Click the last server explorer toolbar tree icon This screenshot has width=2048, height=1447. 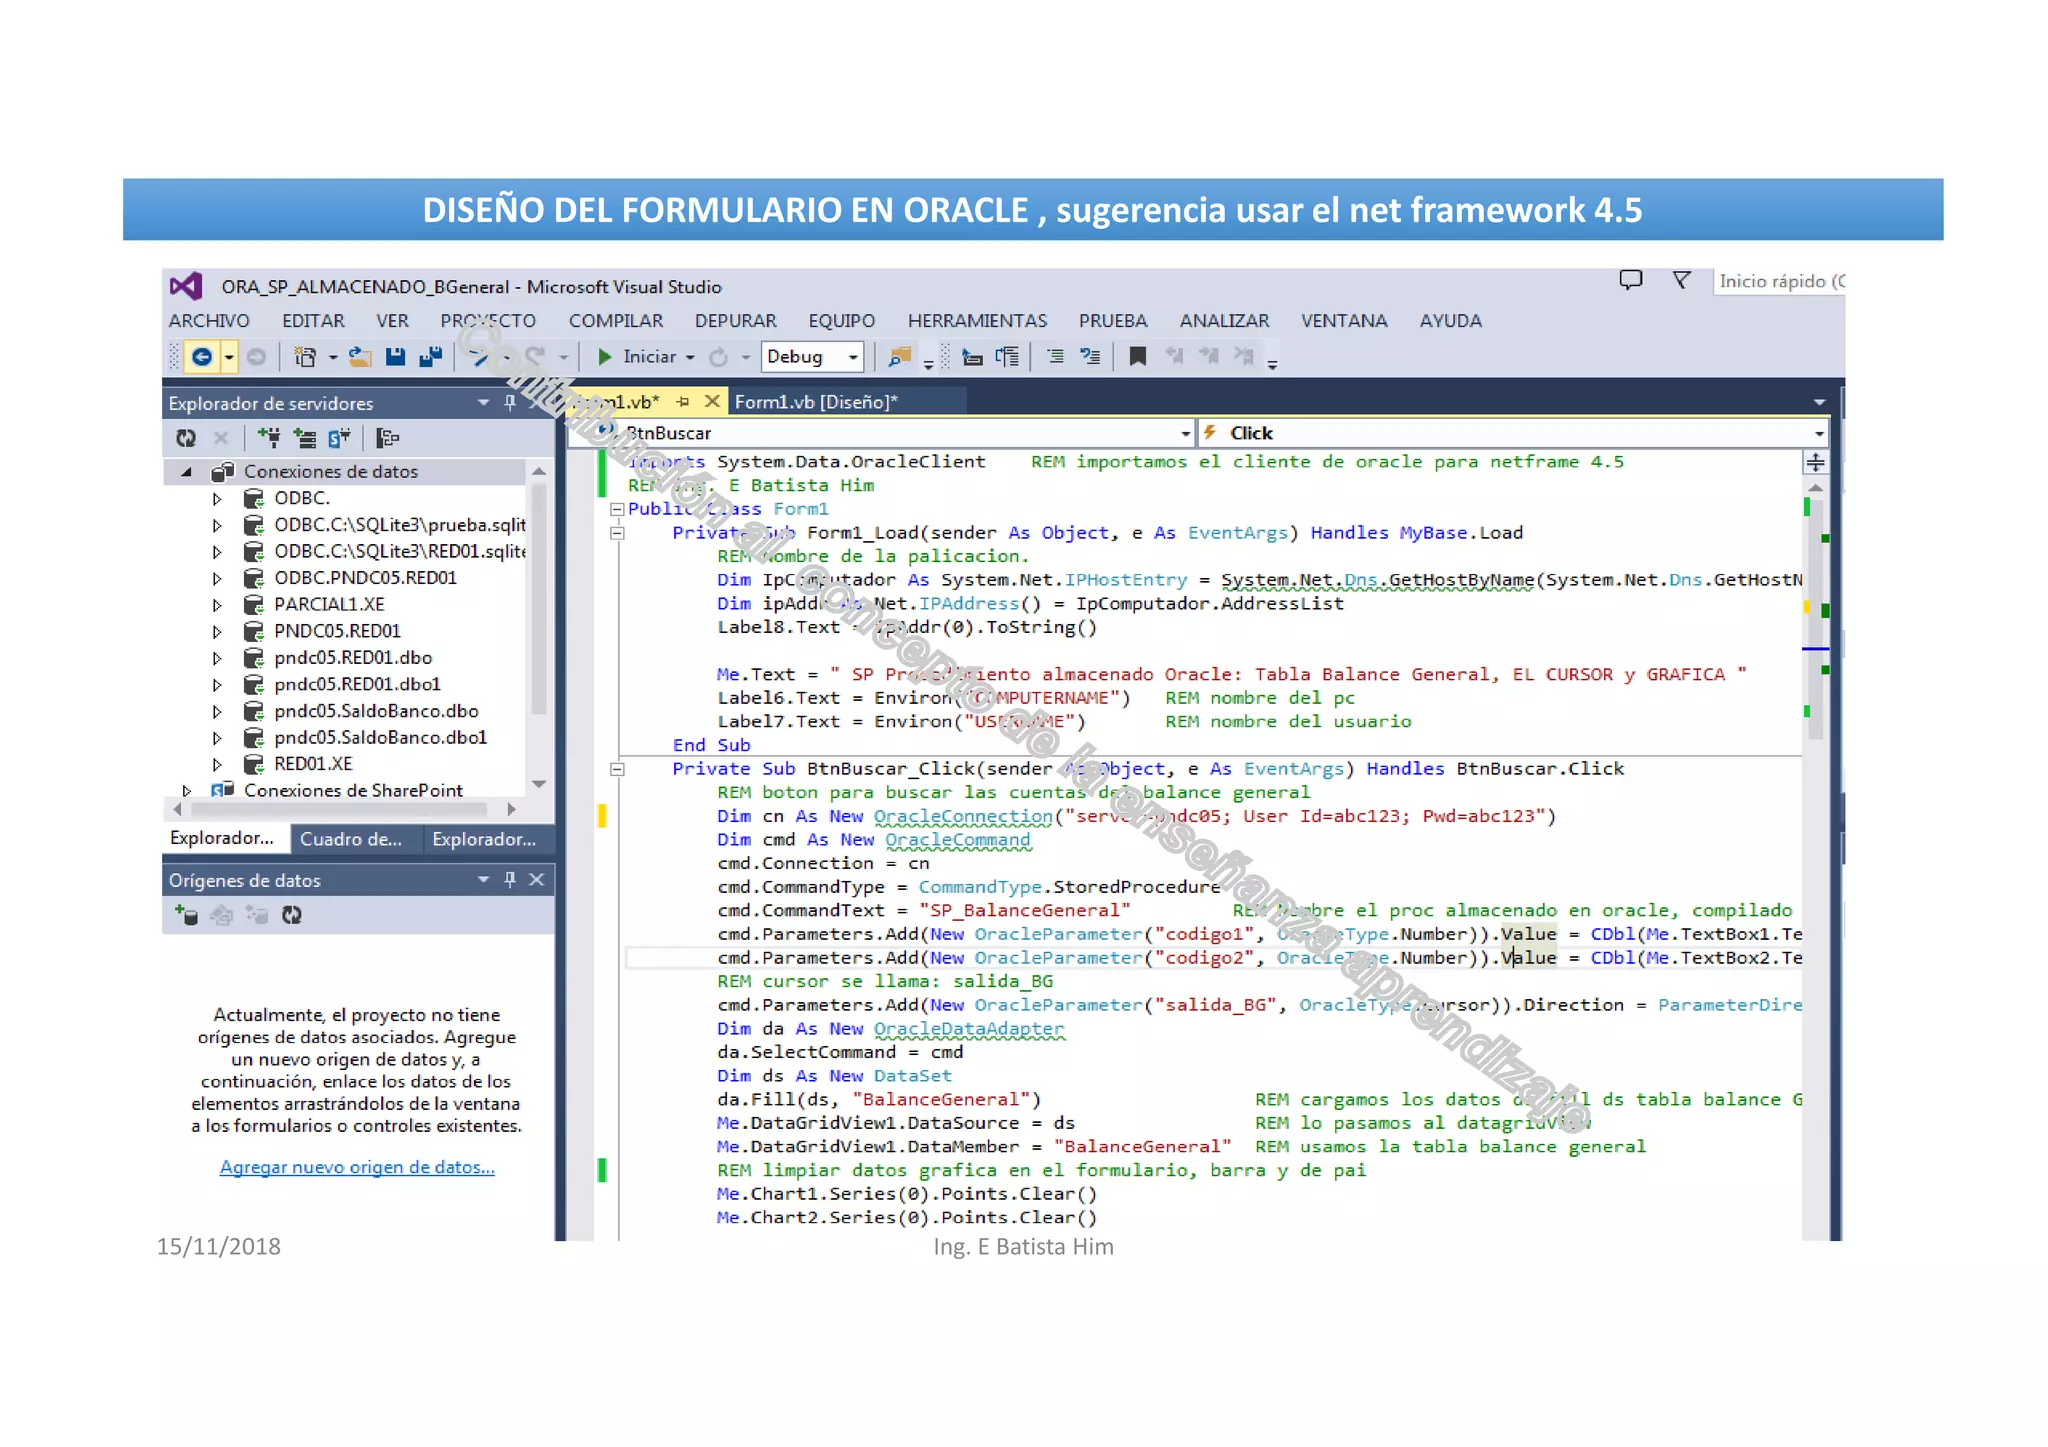pos(388,438)
